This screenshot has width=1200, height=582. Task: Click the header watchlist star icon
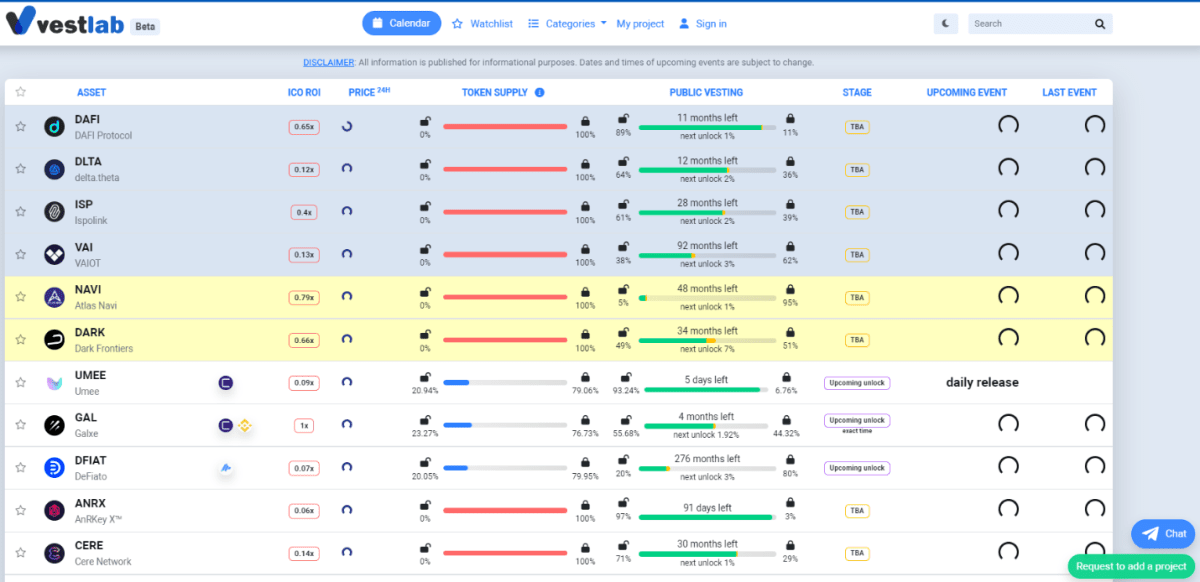coord(20,92)
